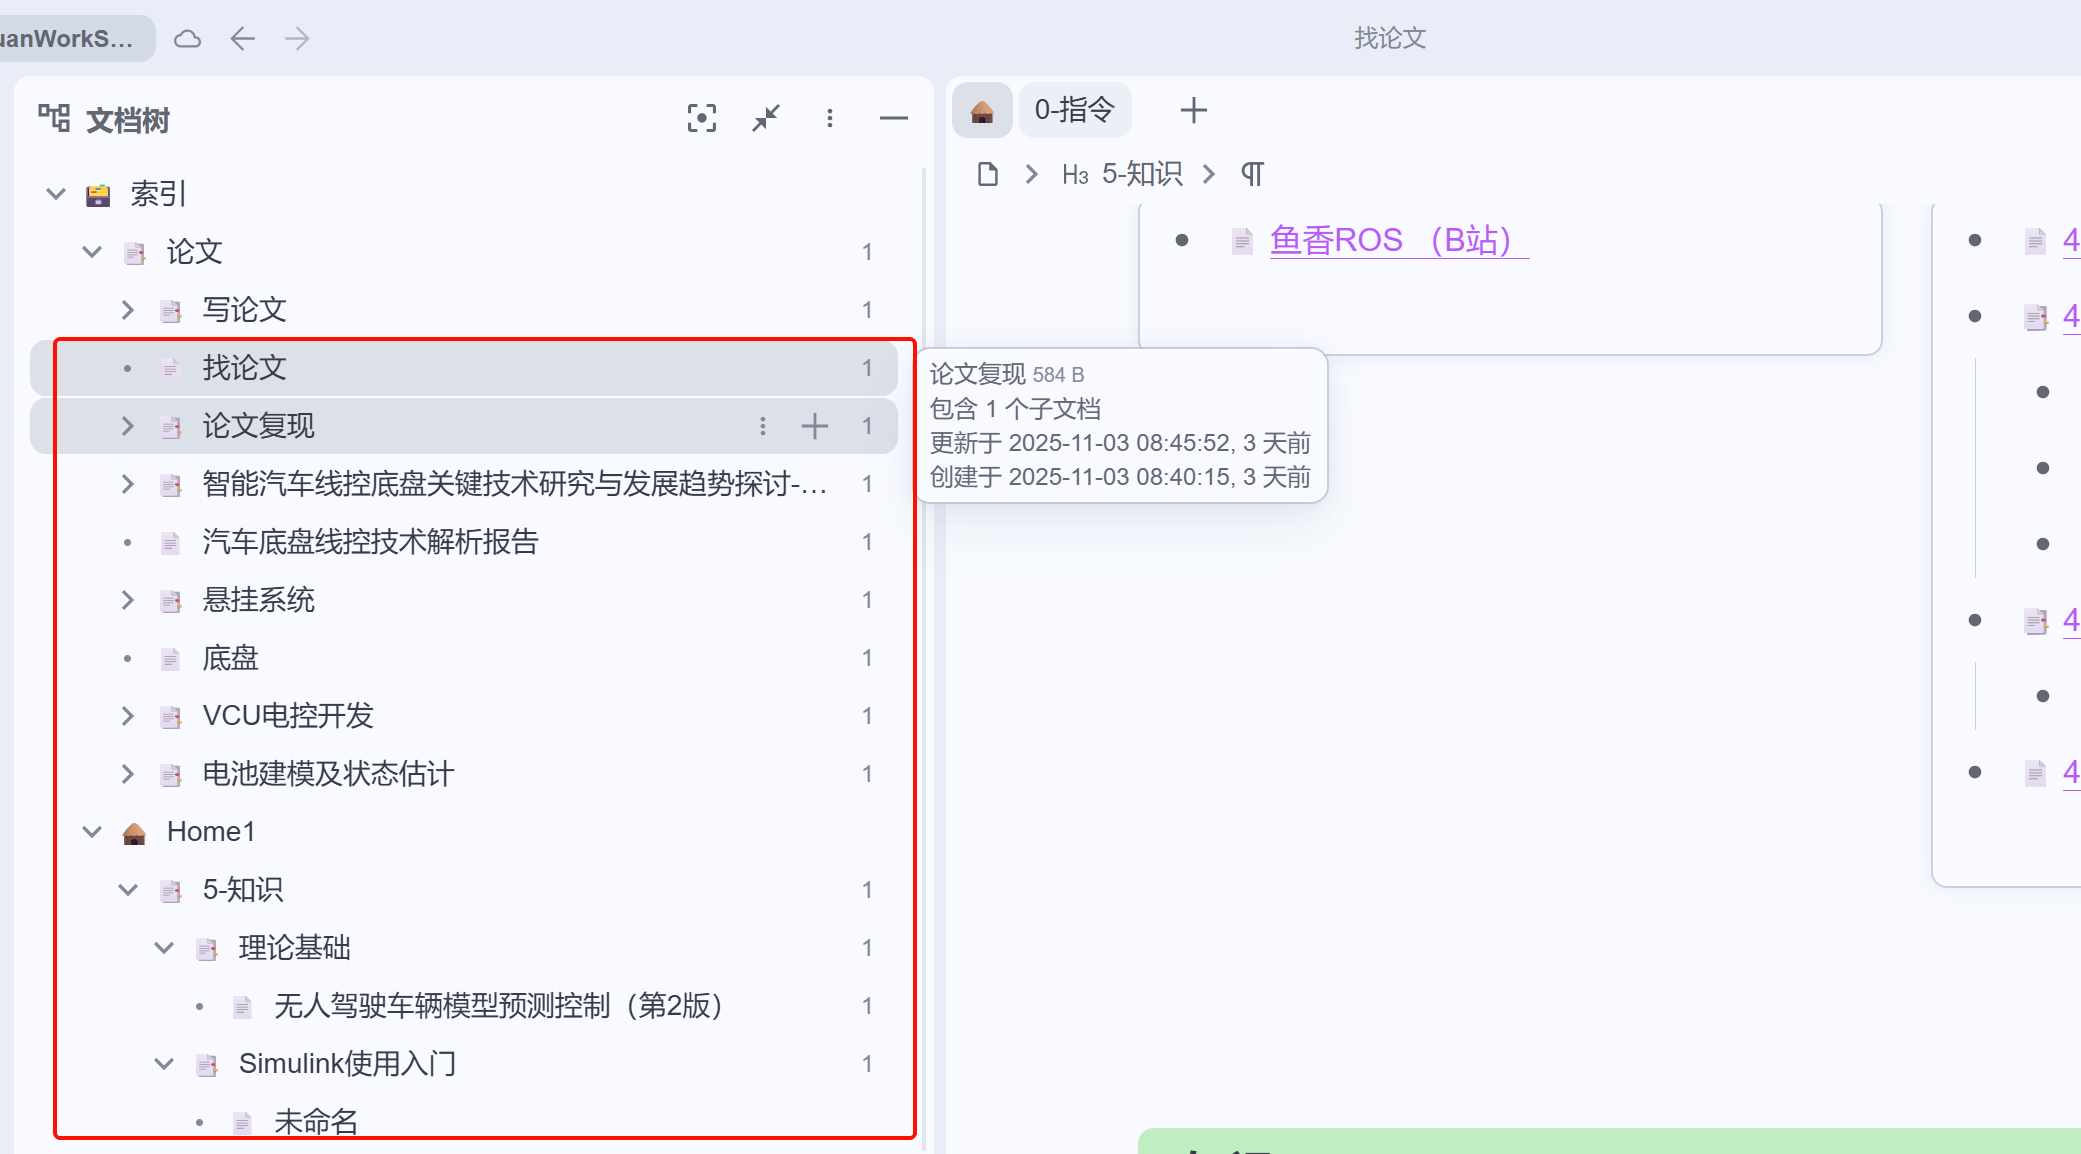Collapse the Home1 tree node

[92, 832]
